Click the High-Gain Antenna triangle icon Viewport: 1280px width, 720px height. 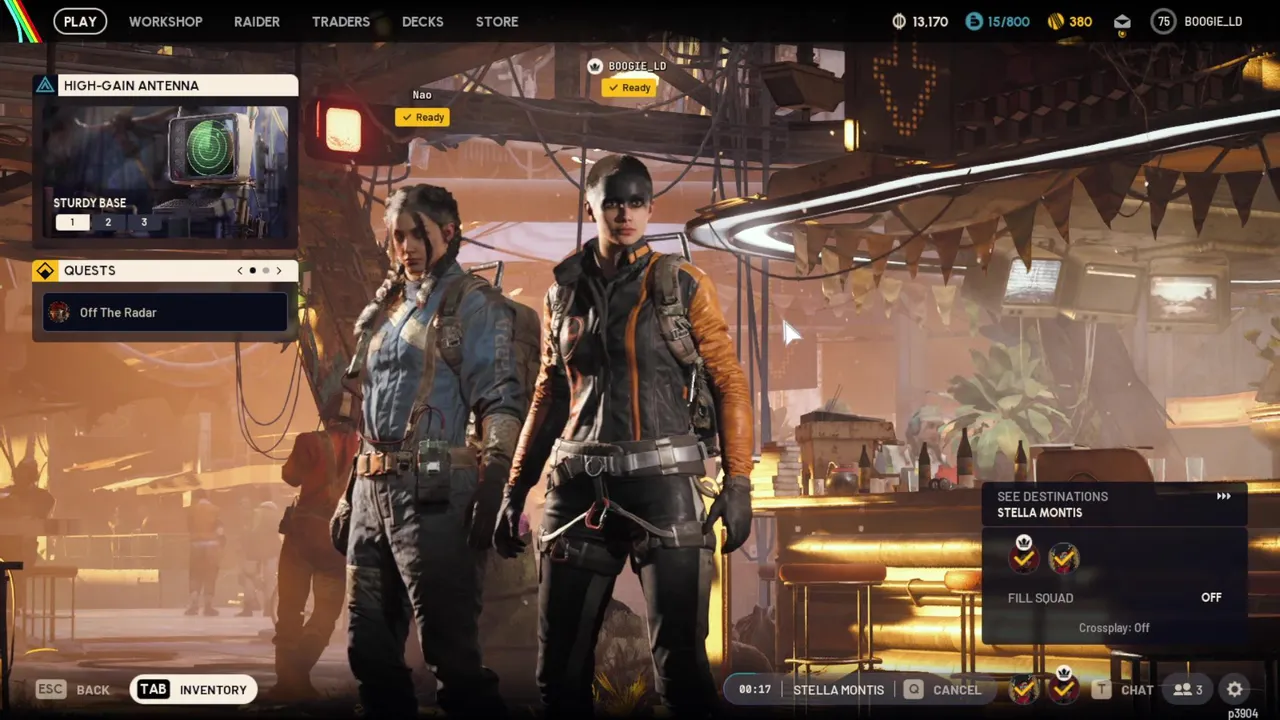45,85
